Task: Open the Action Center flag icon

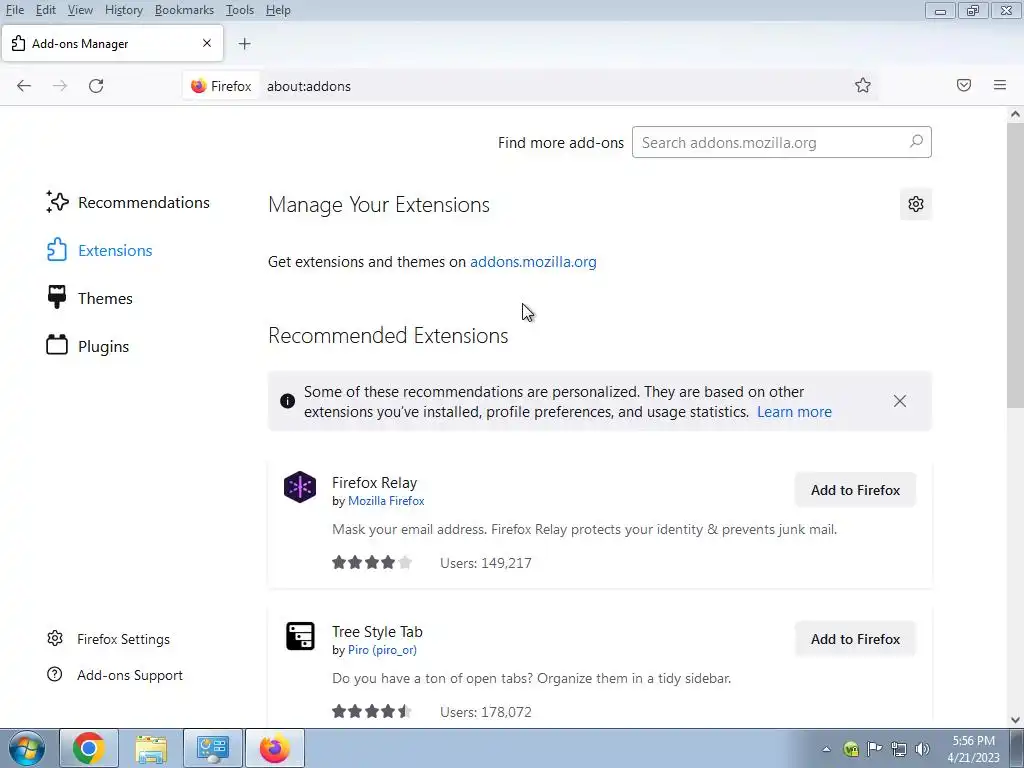Action: coord(874,749)
